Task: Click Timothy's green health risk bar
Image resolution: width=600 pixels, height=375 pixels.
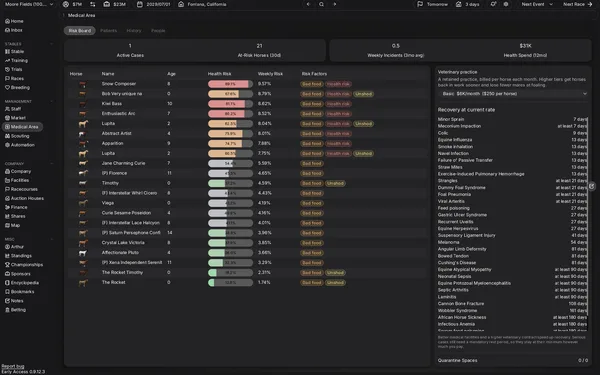Action: (x=230, y=183)
